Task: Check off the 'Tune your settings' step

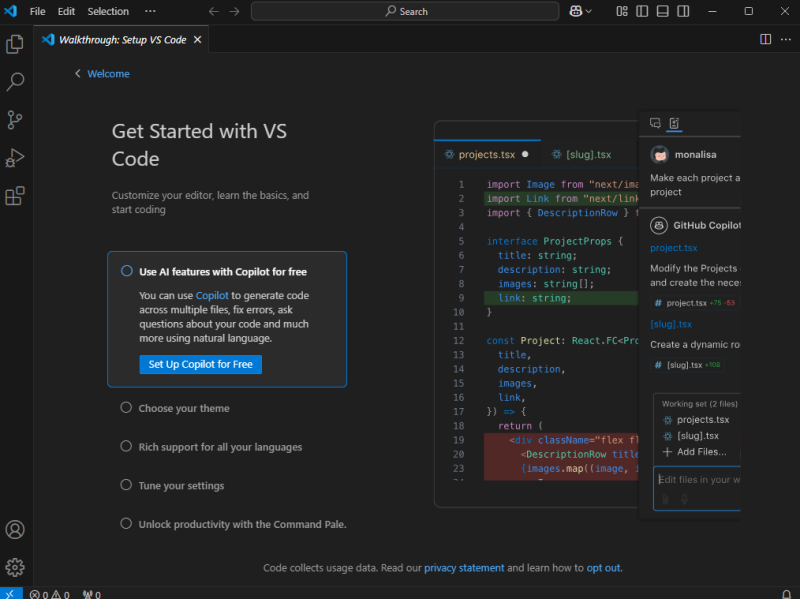Action: coord(126,485)
